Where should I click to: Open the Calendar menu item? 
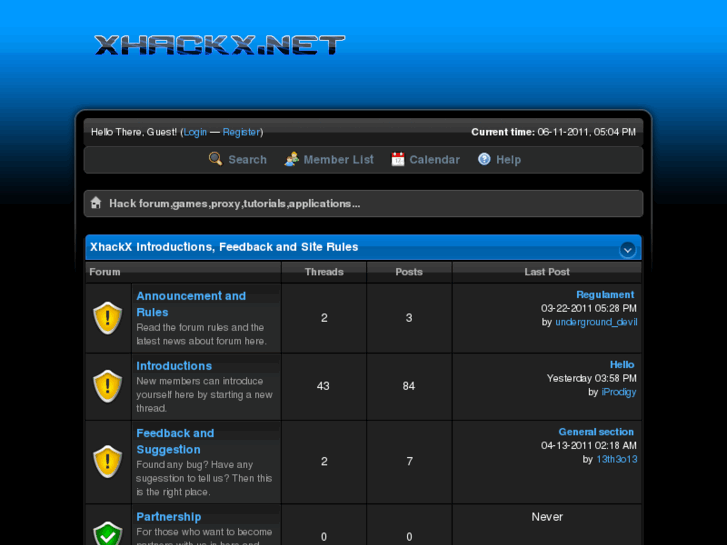click(434, 160)
